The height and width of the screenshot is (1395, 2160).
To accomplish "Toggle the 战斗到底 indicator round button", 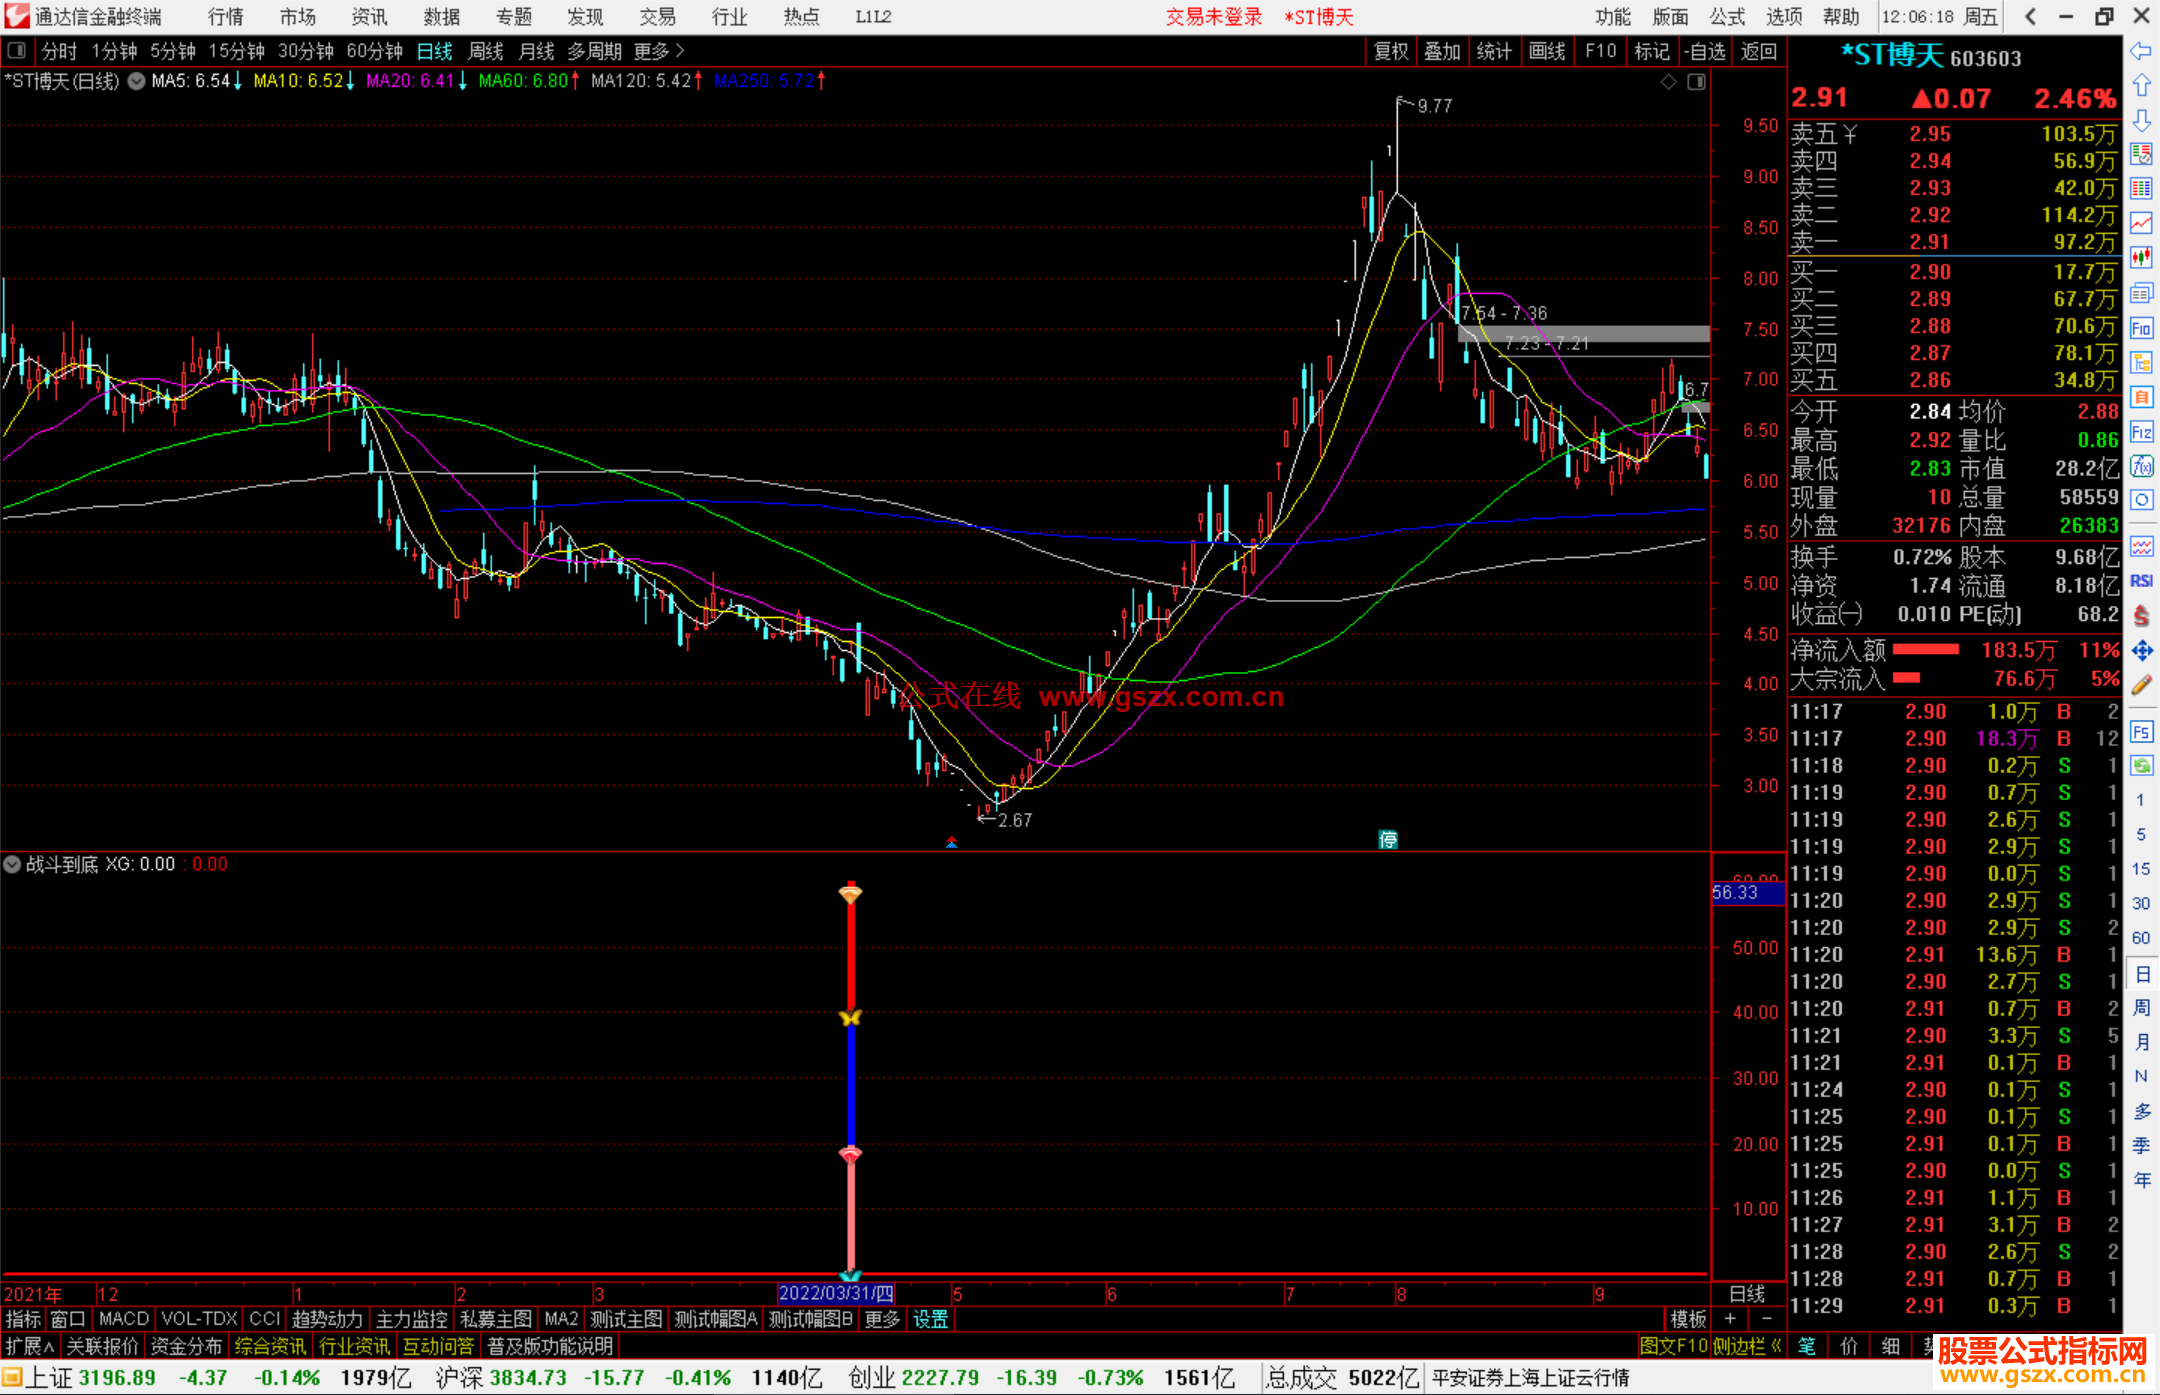I will pos(12,864).
